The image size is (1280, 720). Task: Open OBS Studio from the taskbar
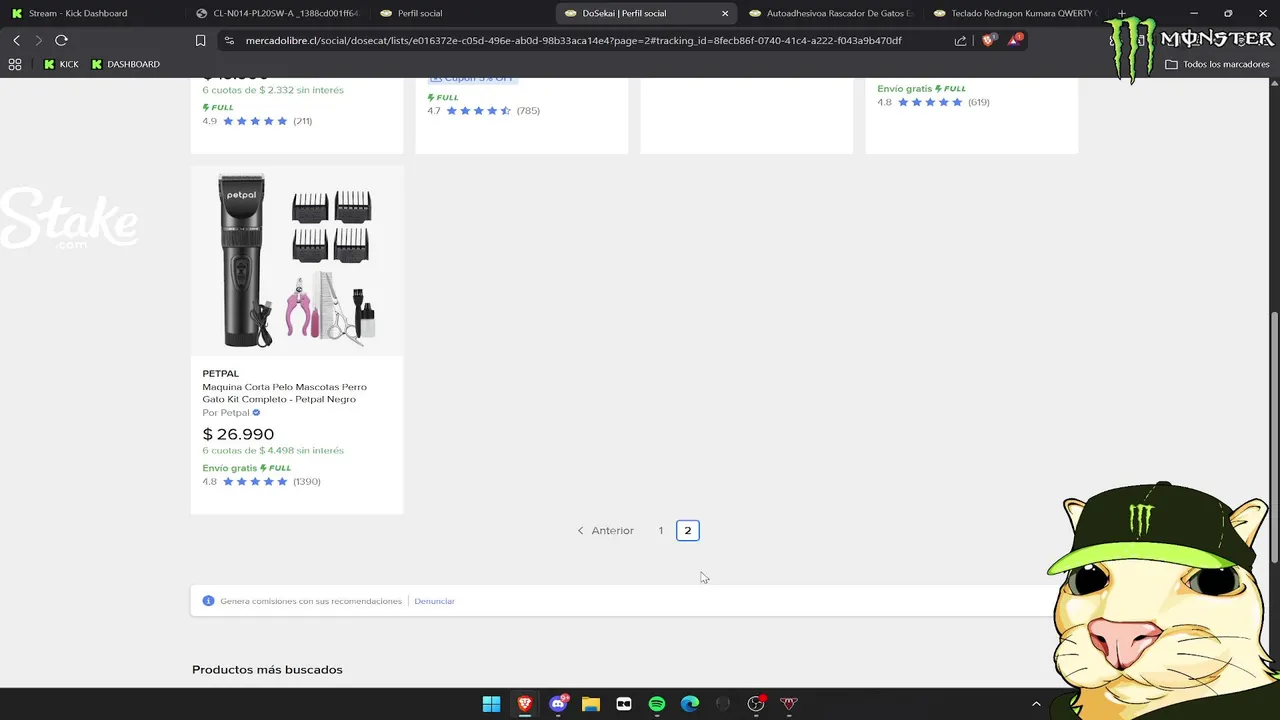tap(756, 704)
